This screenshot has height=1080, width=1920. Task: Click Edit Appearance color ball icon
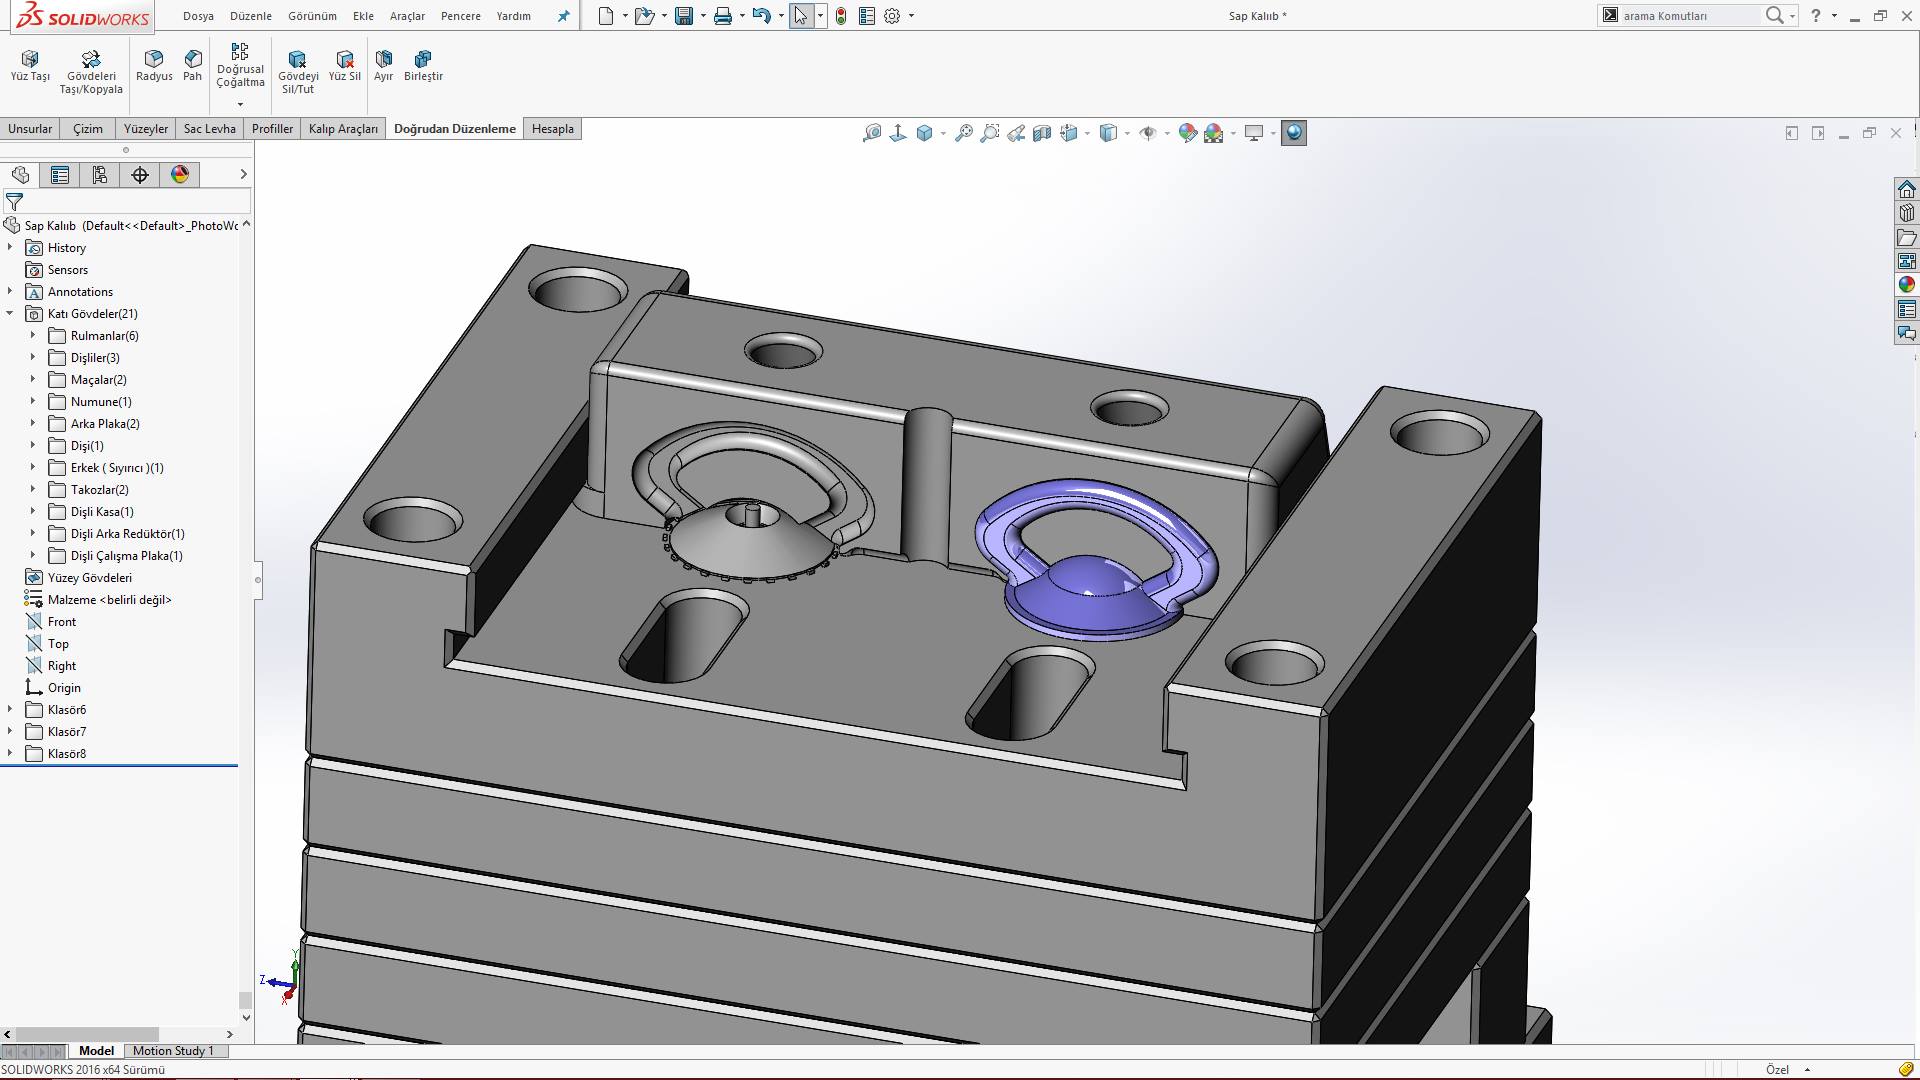pos(1188,133)
